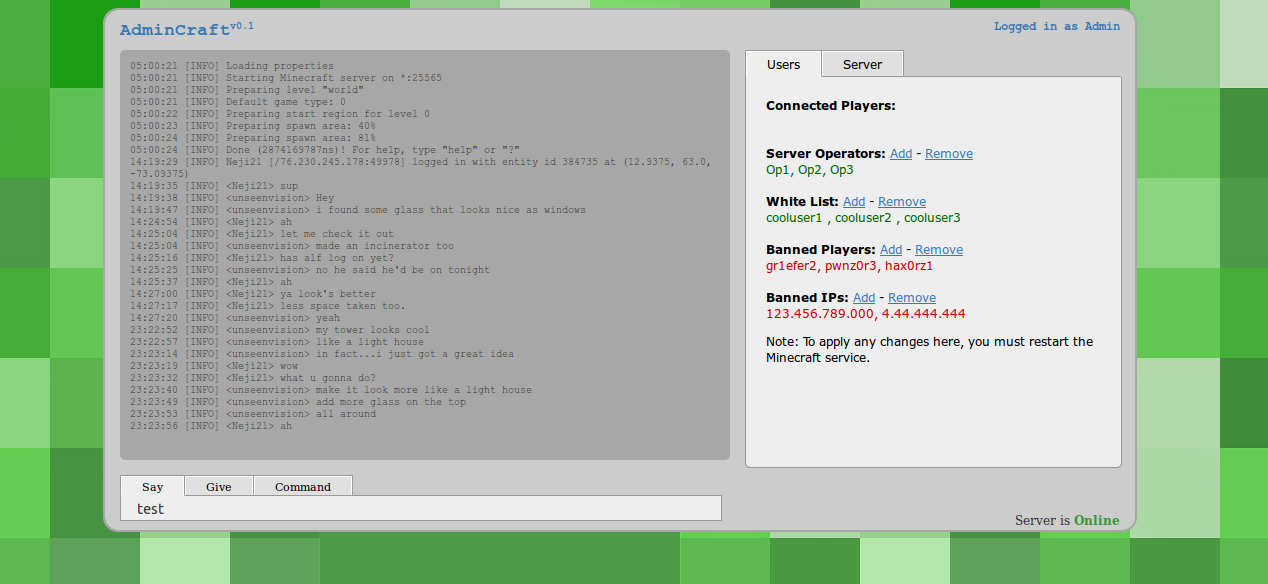Add a player to the White List
The width and height of the screenshot is (1268, 584).
pyautogui.click(x=853, y=201)
